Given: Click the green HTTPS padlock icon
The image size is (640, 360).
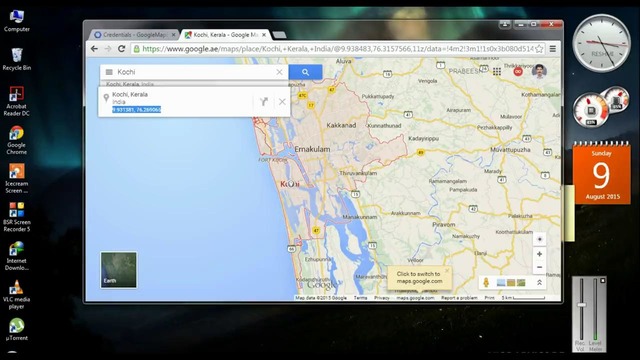Looking at the screenshot, I should click(x=136, y=49).
